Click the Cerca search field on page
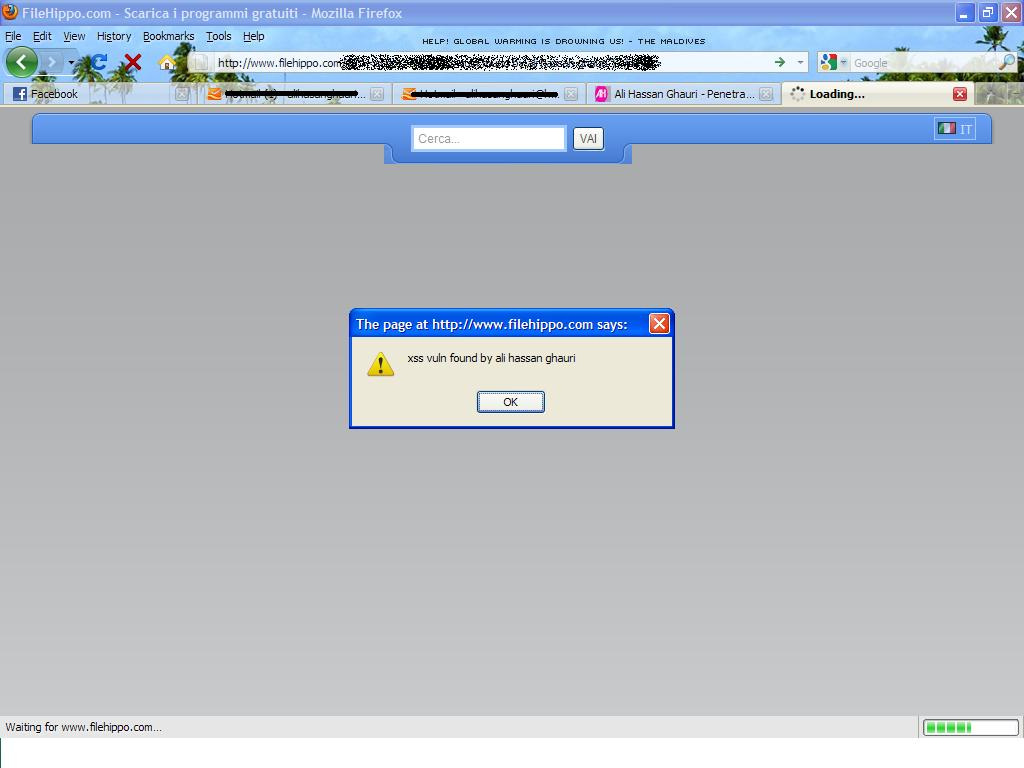 pyautogui.click(x=488, y=138)
